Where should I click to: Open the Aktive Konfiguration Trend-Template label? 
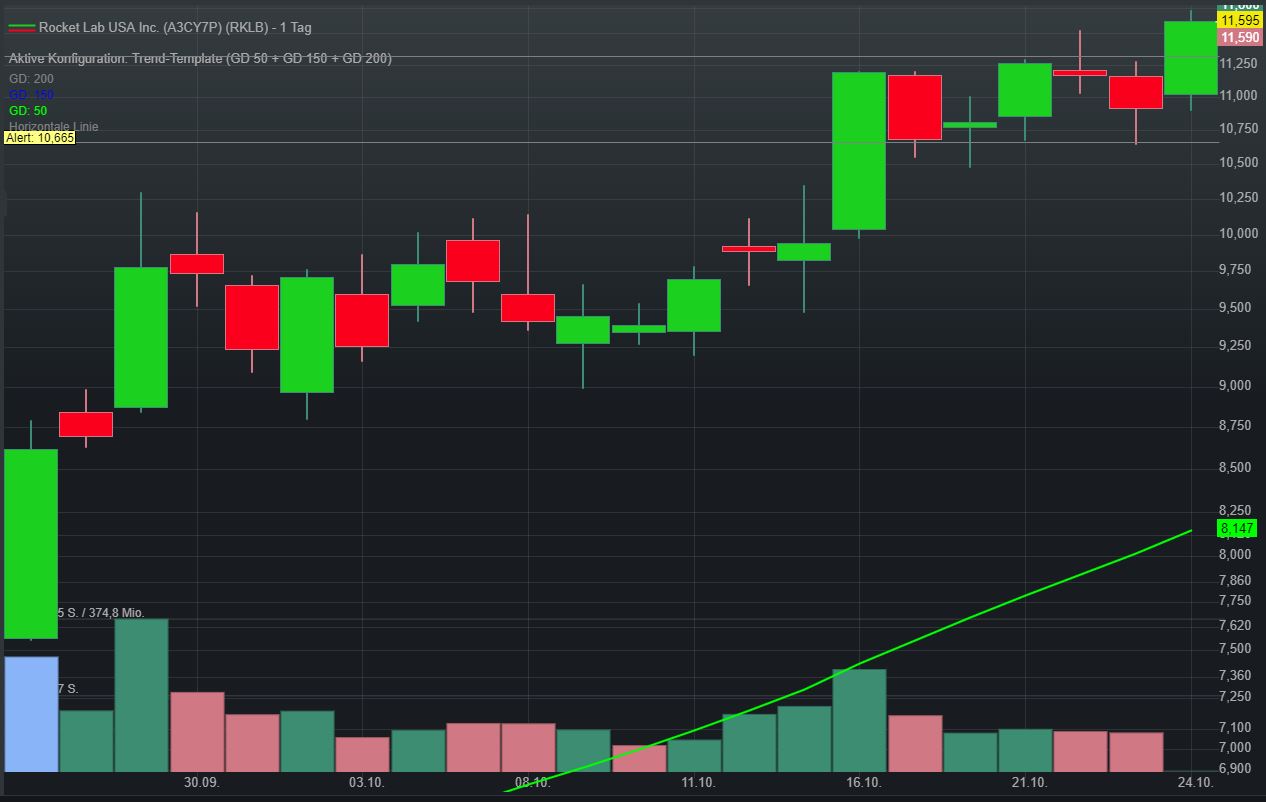(x=200, y=58)
